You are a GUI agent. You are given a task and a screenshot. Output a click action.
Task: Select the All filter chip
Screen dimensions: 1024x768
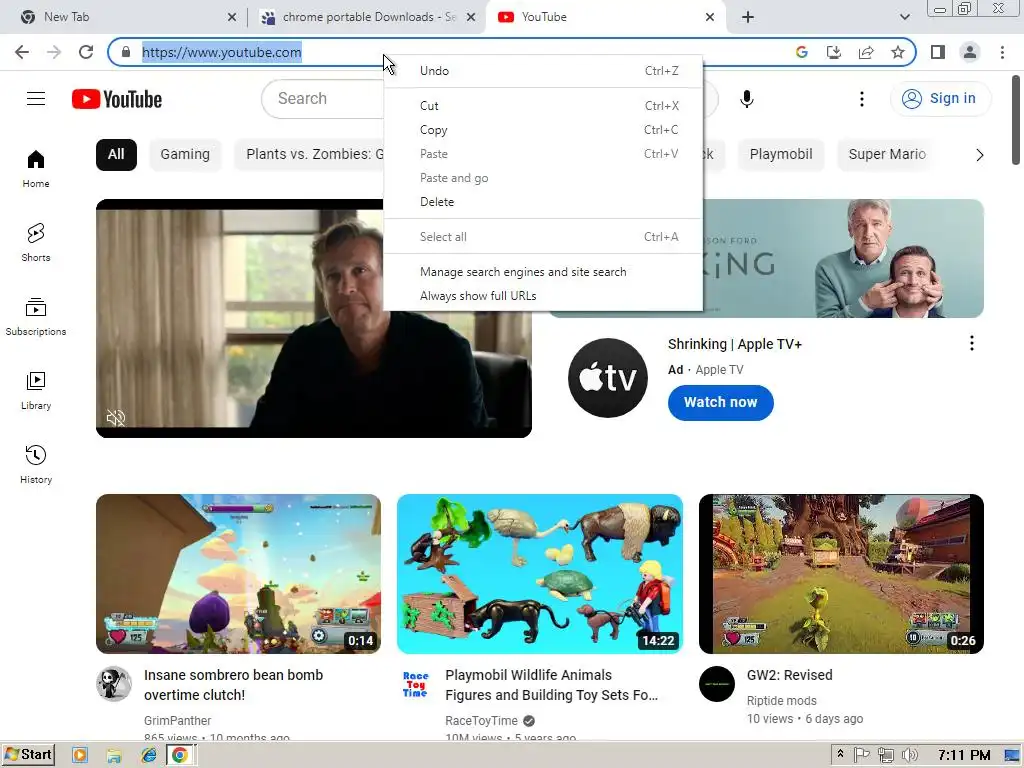point(116,155)
